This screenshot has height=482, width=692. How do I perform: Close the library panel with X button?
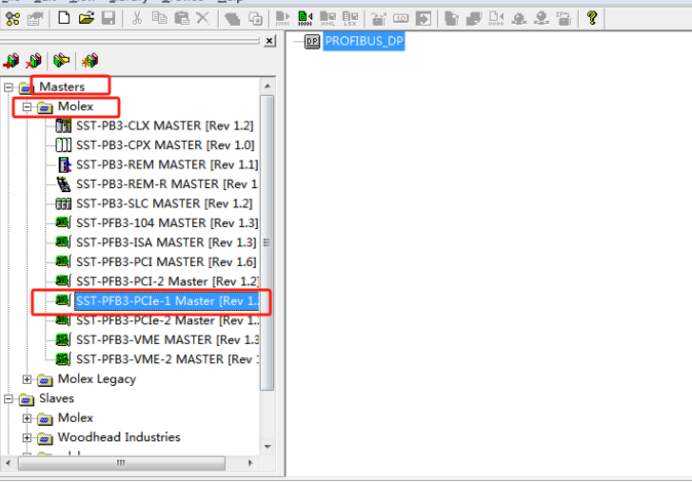(269, 41)
